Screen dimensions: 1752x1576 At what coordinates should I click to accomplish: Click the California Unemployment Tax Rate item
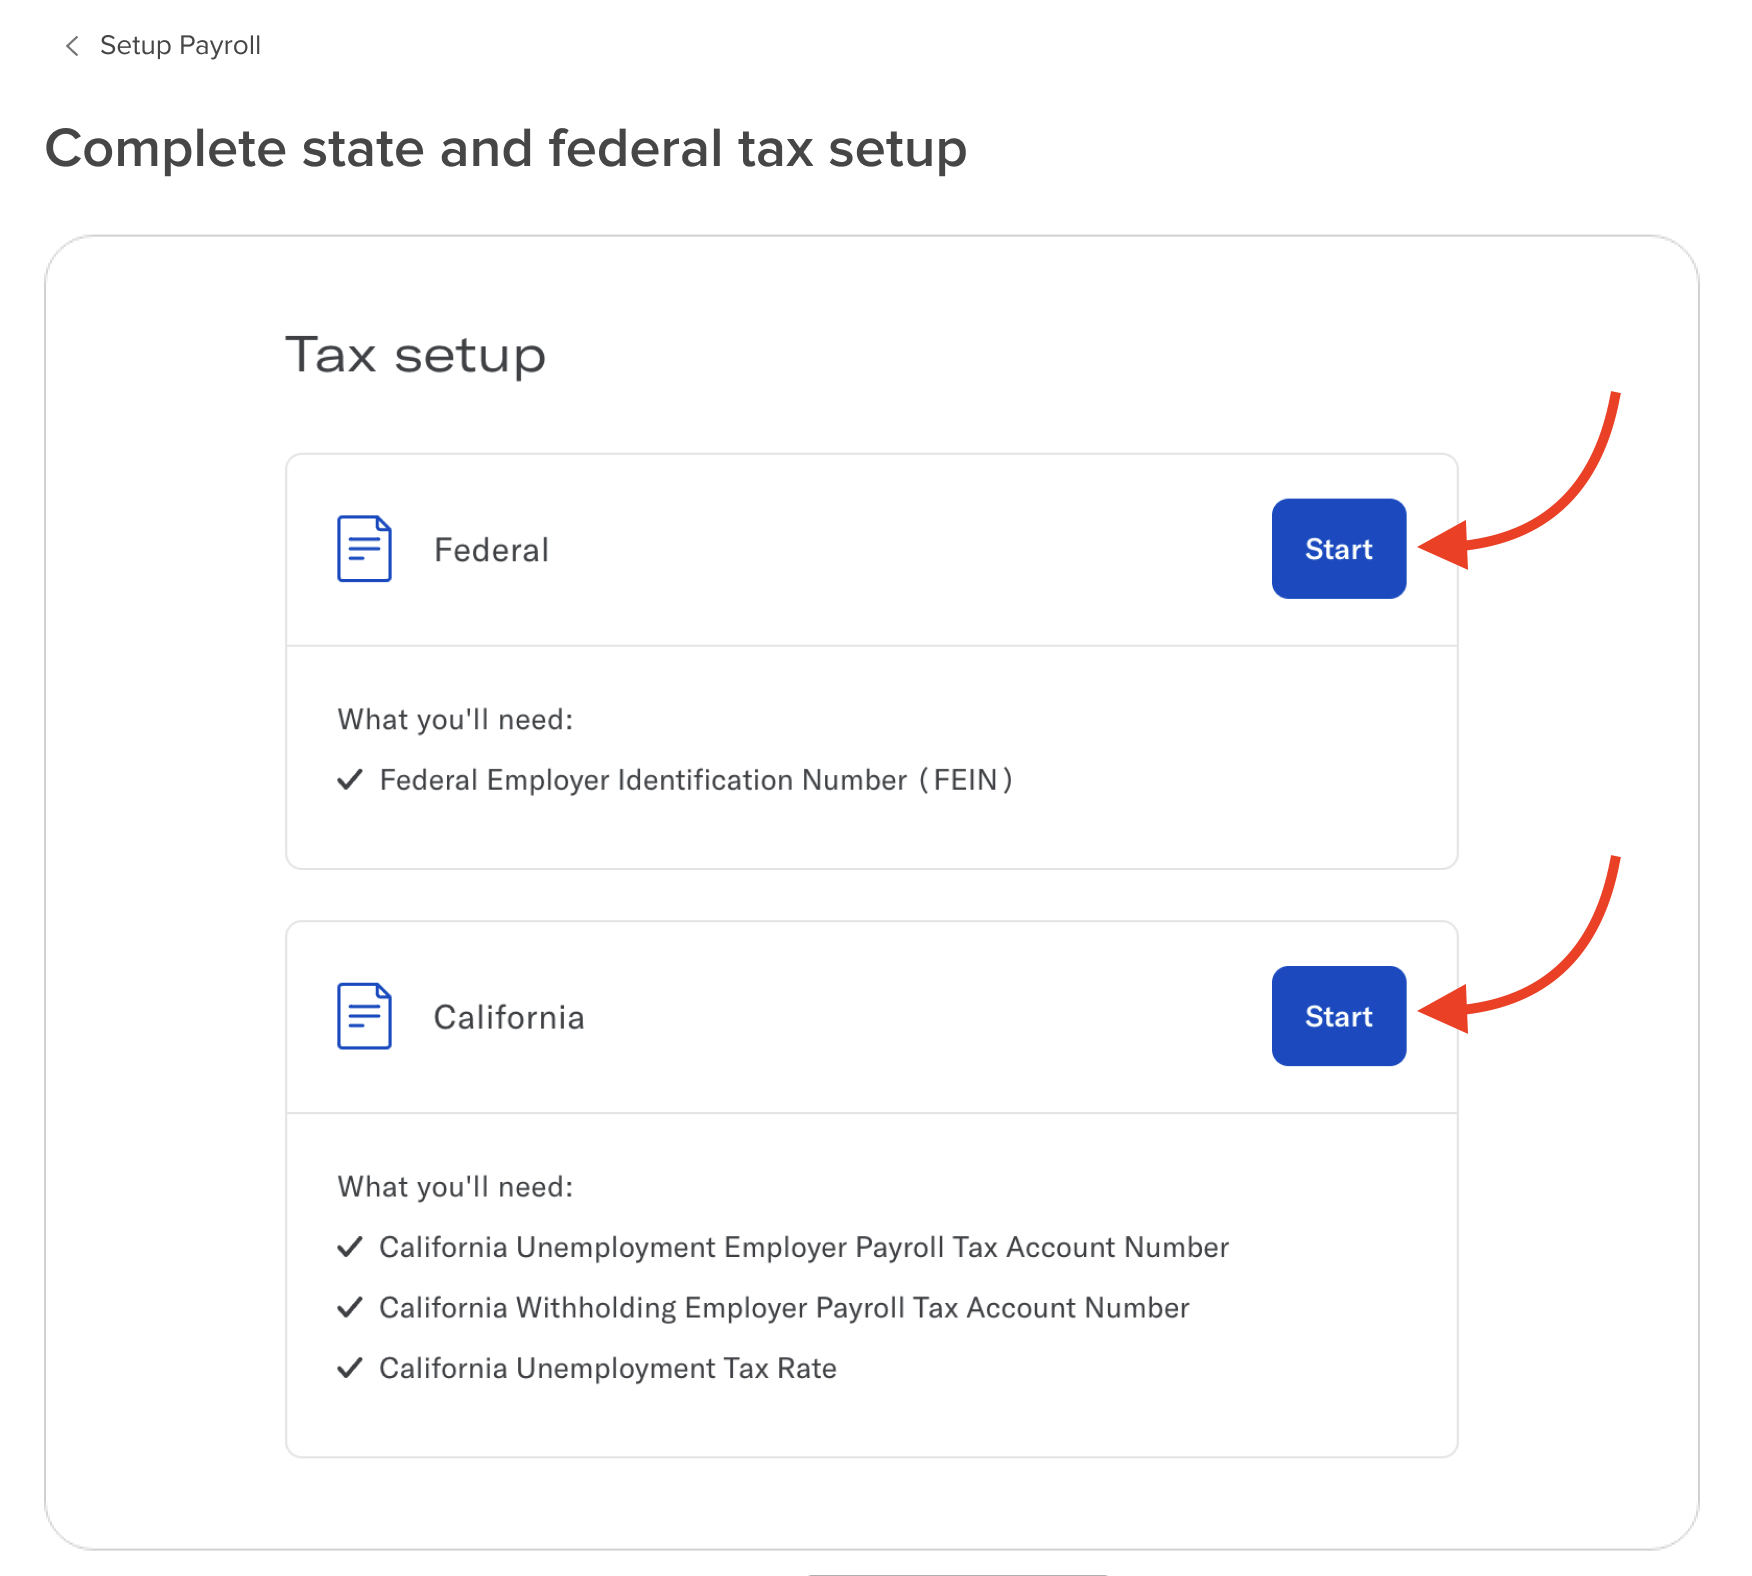[608, 1368]
